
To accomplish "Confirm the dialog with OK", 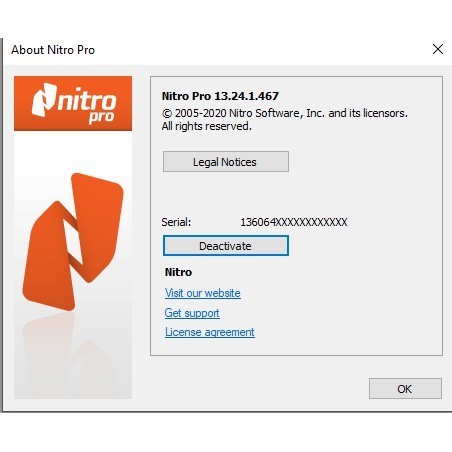I will click(x=405, y=389).
